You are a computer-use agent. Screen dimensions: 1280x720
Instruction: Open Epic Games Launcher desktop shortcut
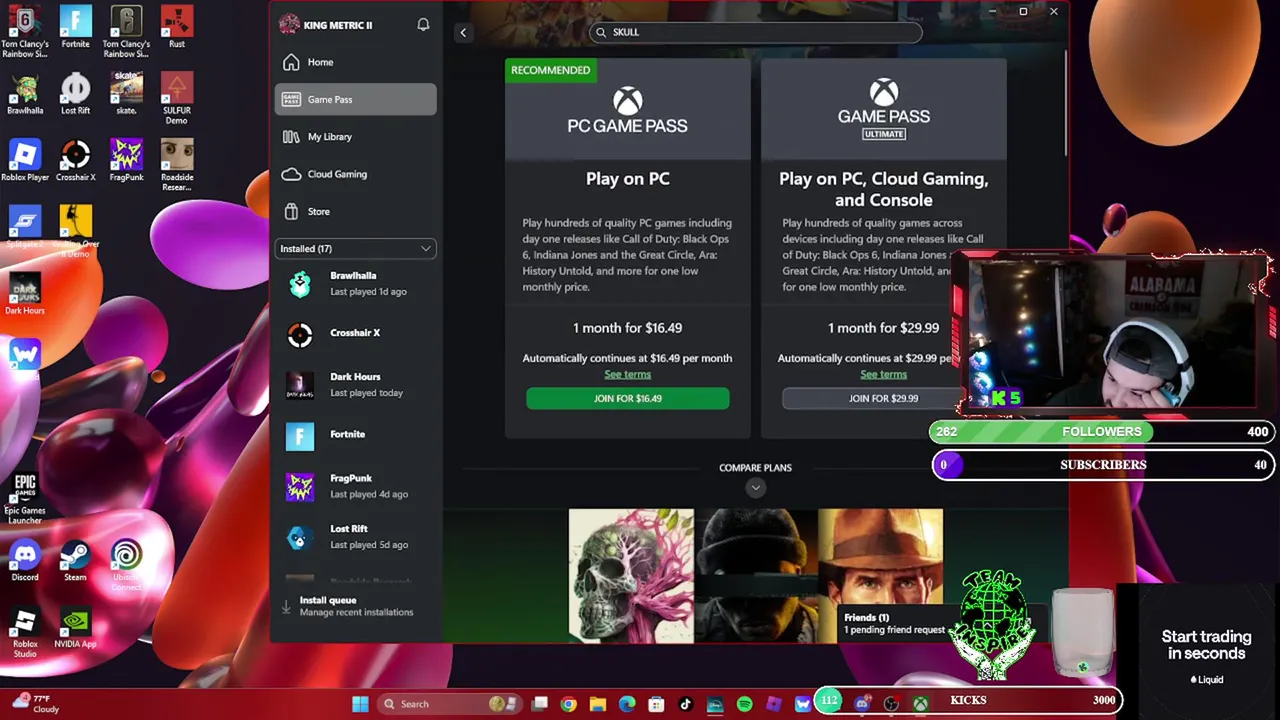[x=25, y=497]
